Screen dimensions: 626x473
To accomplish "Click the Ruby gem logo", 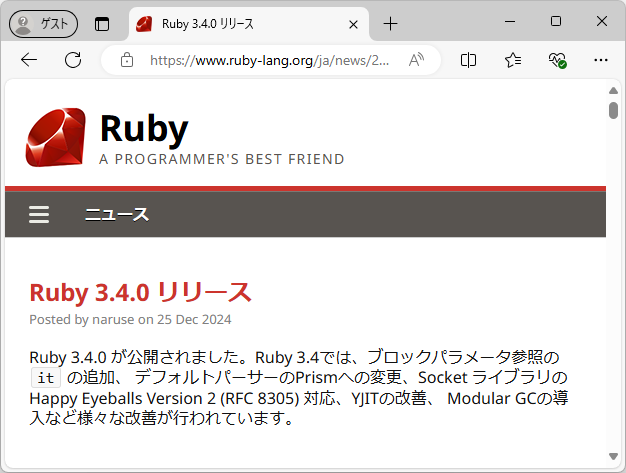I will pyautogui.click(x=55, y=137).
